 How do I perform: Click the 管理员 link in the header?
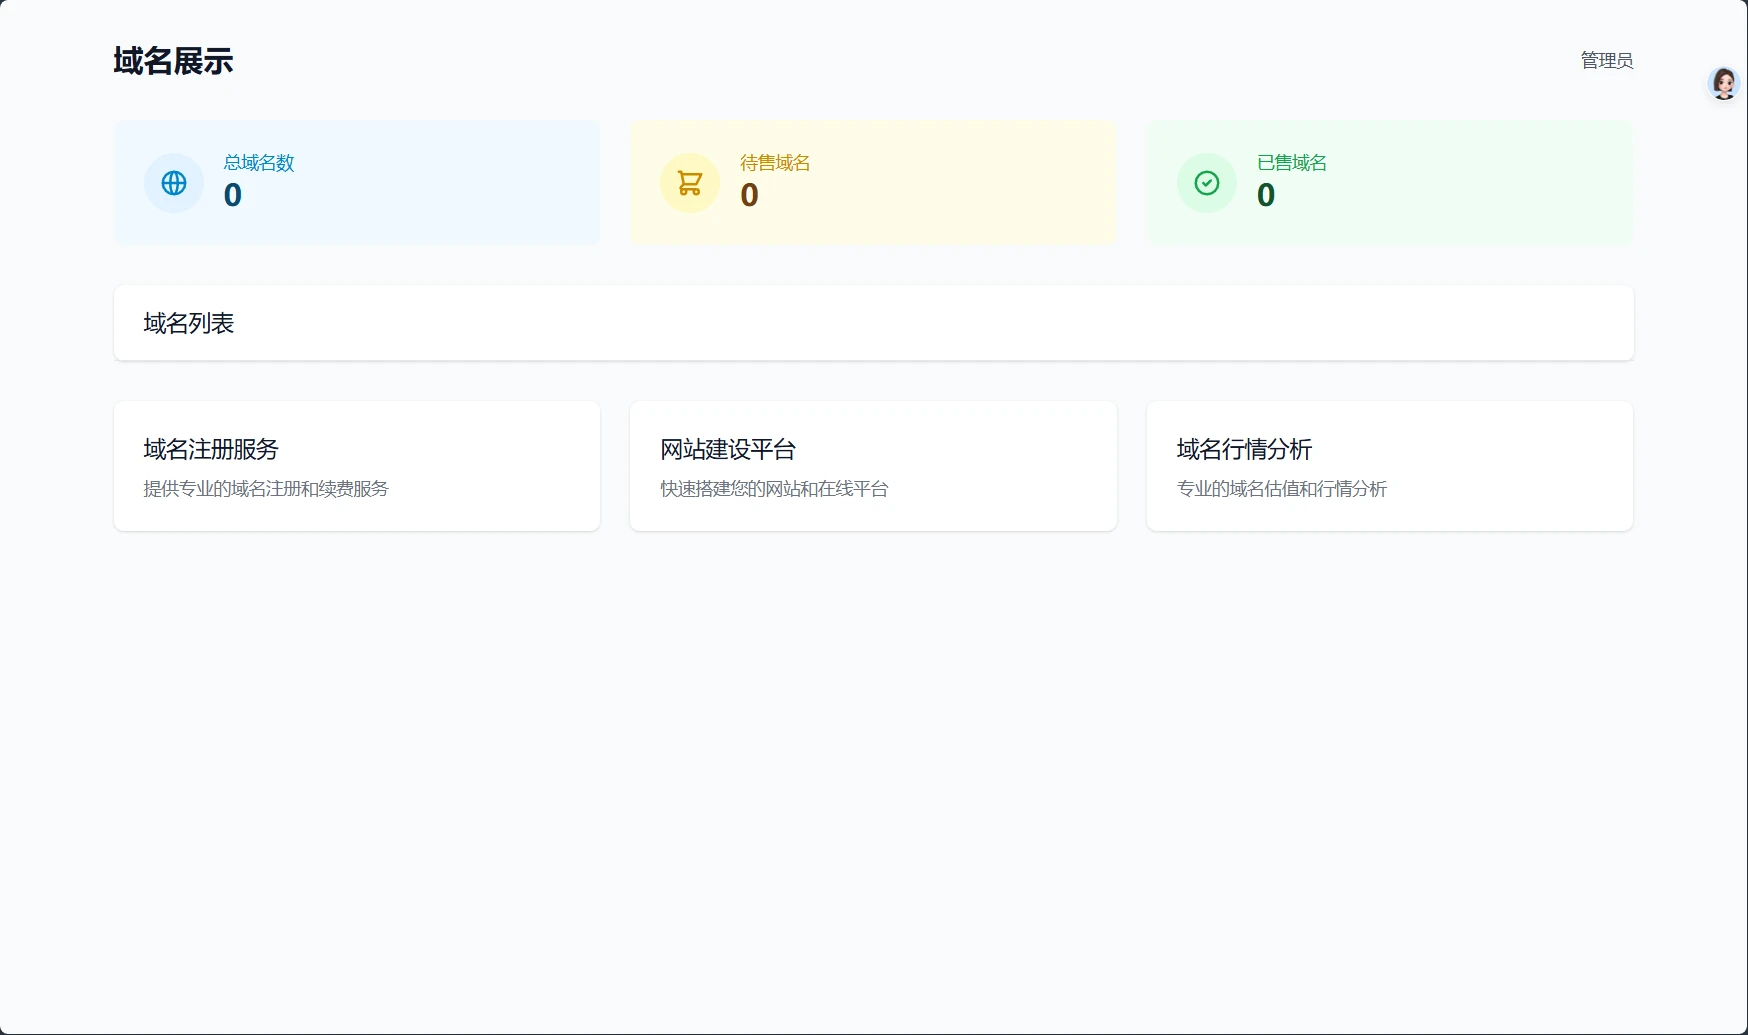1606,61
